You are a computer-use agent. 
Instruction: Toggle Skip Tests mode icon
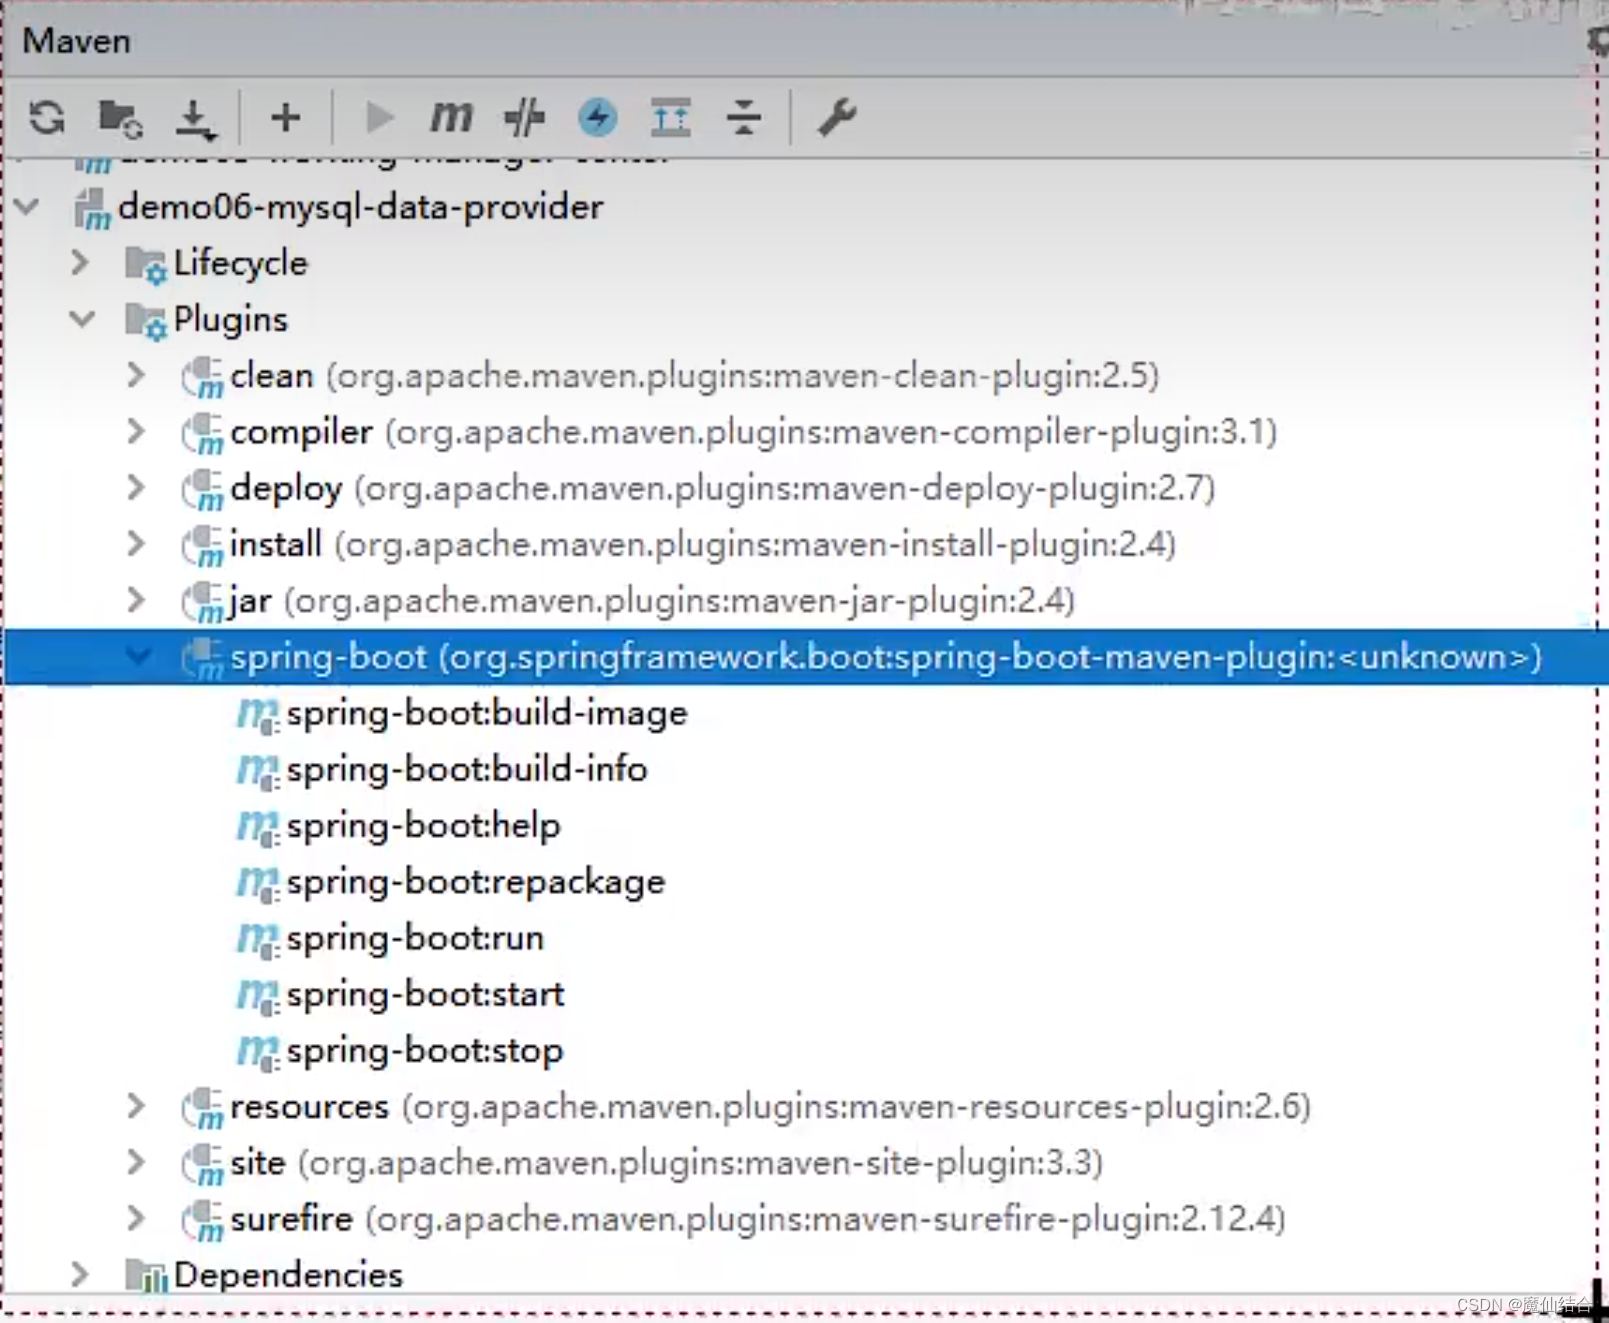pyautogui.click(x=524, y=118)
